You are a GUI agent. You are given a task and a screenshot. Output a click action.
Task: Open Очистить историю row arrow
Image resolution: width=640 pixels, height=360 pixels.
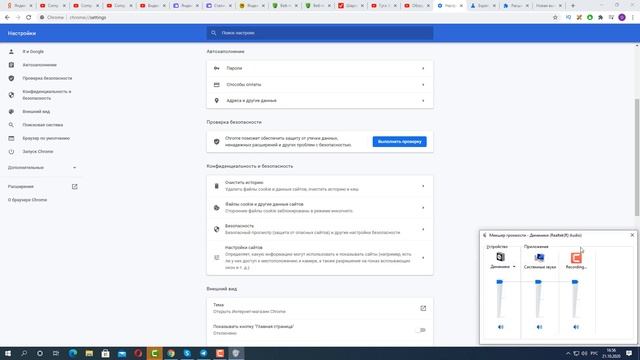click(423, 186)
